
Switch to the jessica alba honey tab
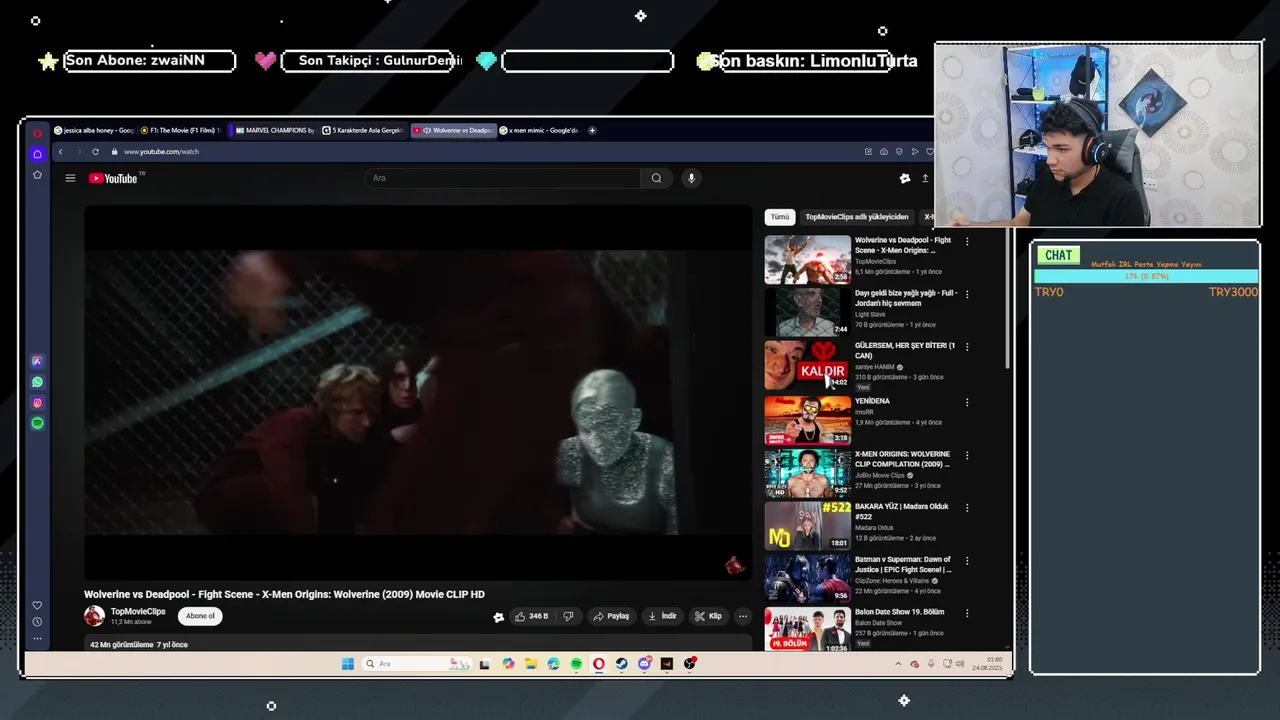(93, 130)
